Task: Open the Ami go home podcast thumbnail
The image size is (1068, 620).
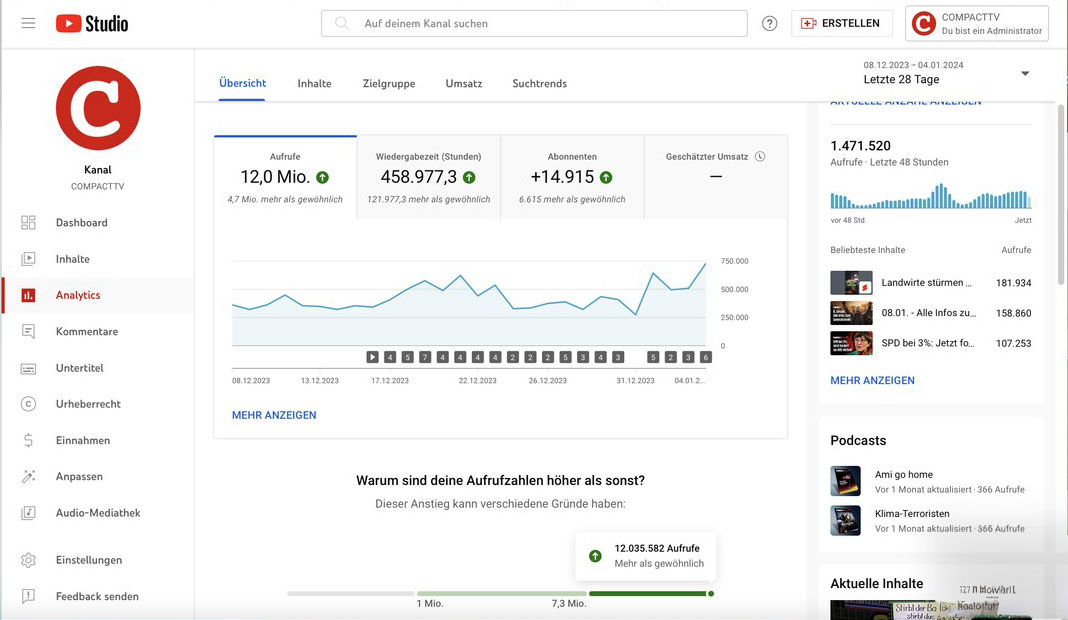Action: point(845,481)
